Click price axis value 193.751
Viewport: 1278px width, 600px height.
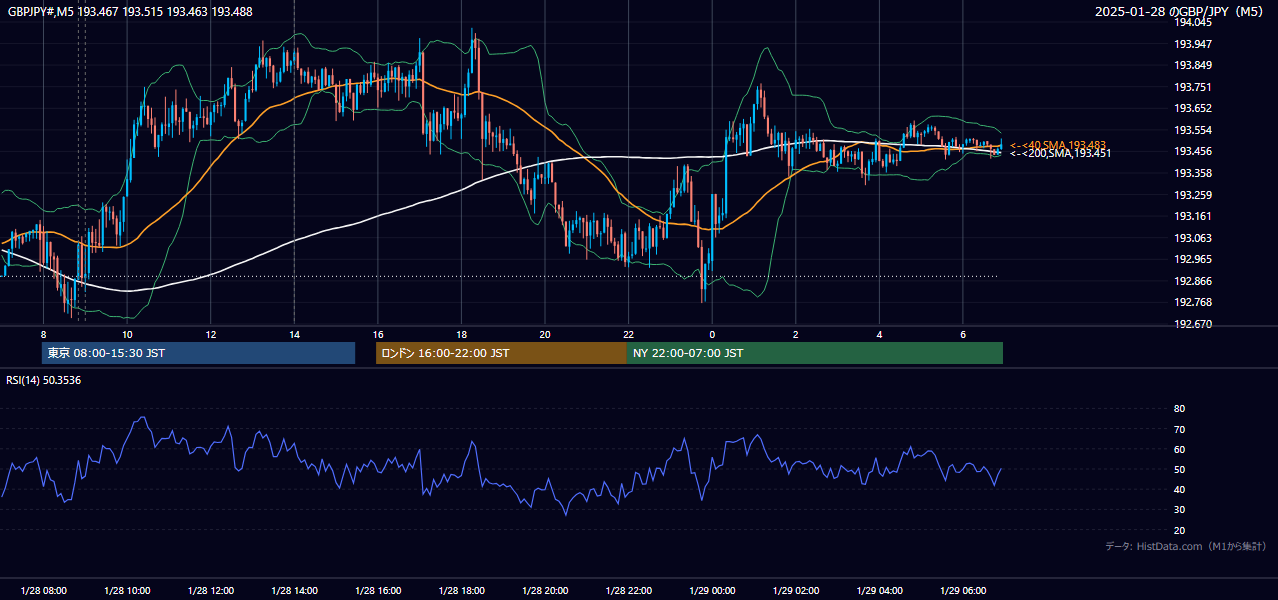(1192, 87)
